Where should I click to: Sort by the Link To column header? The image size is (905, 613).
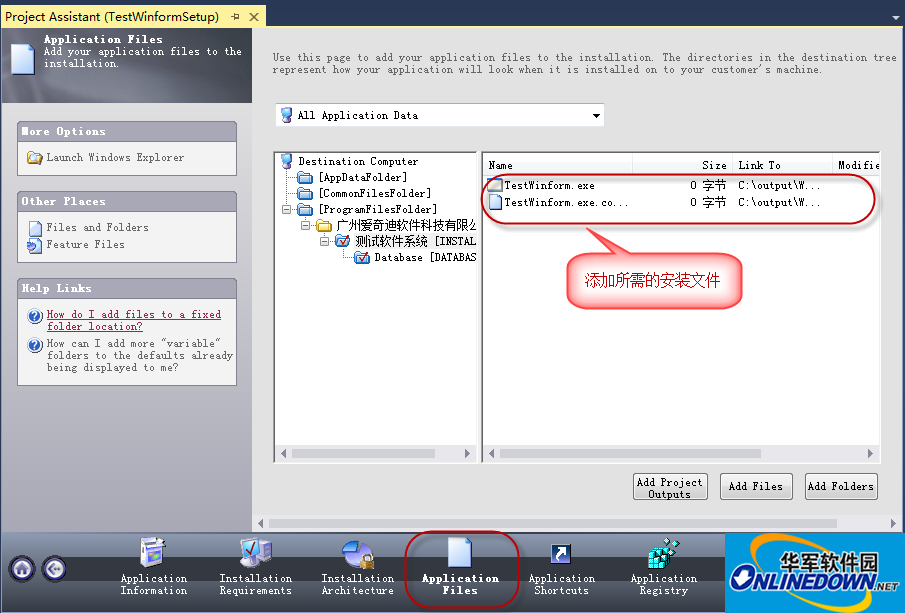(x=782, y=165)
